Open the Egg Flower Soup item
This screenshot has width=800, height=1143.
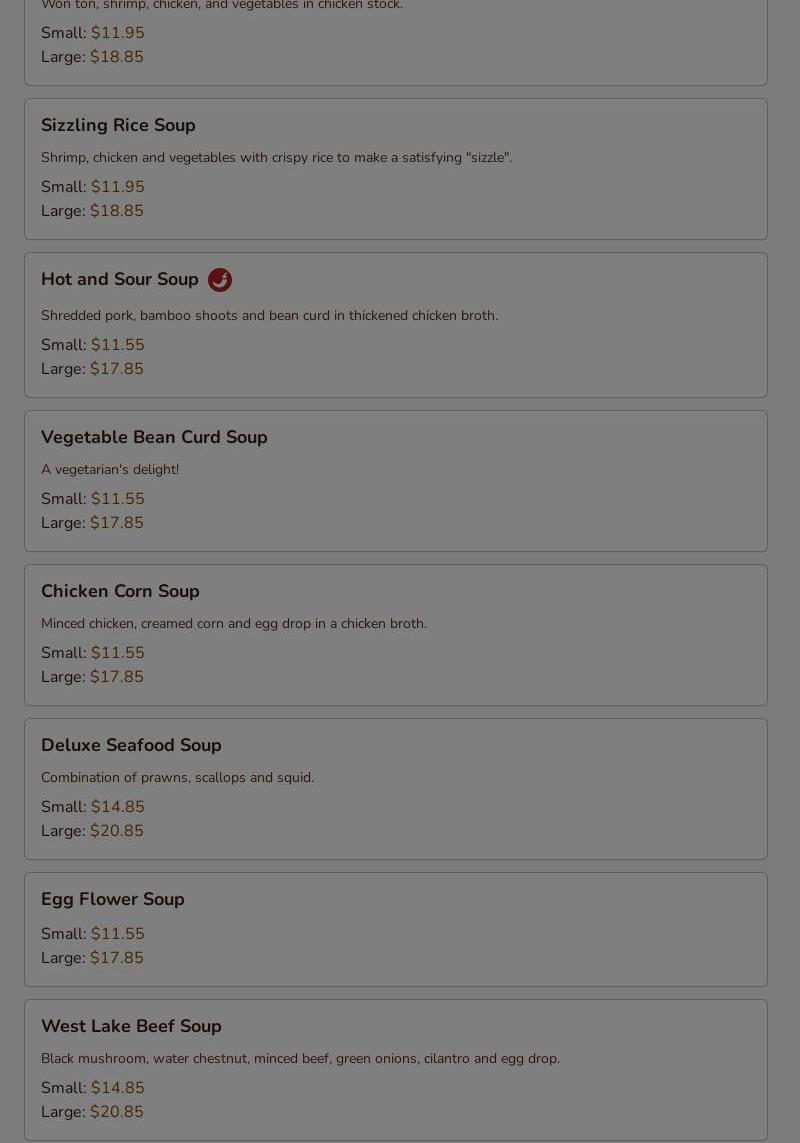point(396,929)
